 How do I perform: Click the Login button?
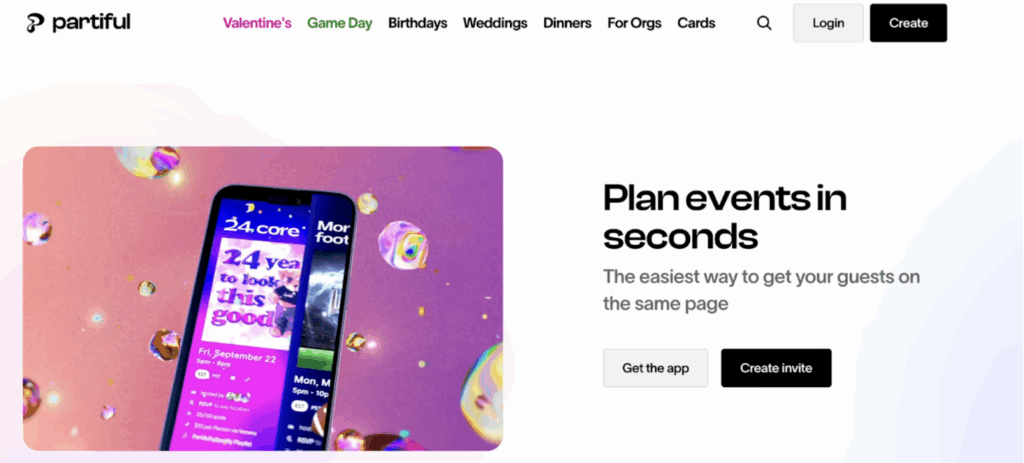pos(828,23)
